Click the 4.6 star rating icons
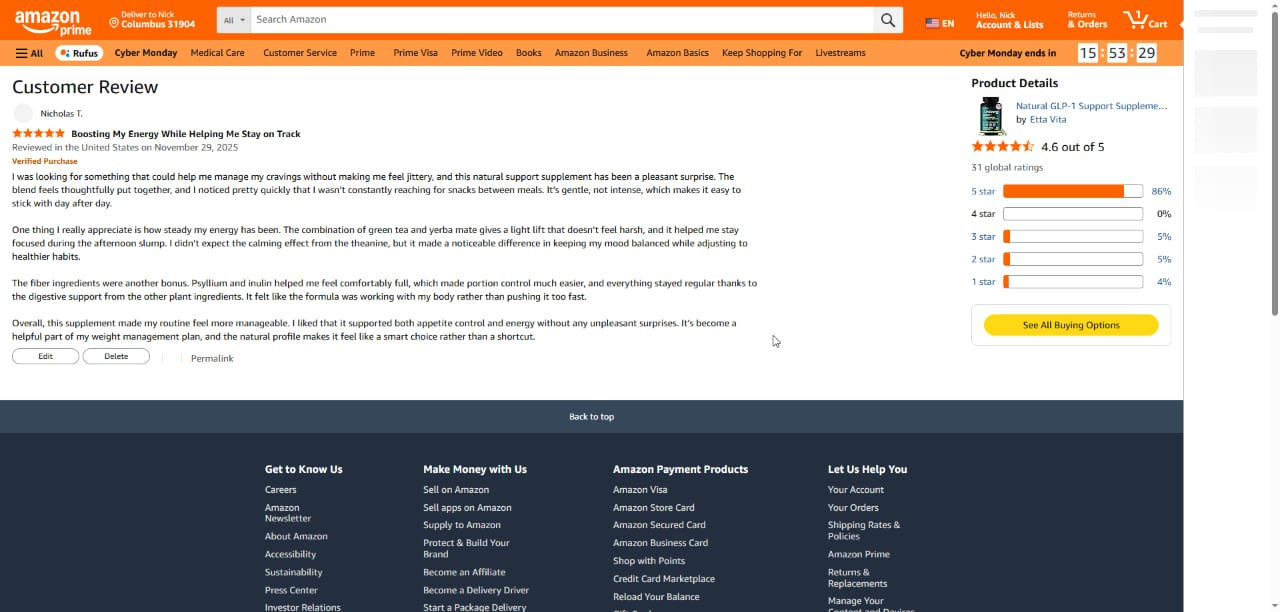 point(1002,146)
